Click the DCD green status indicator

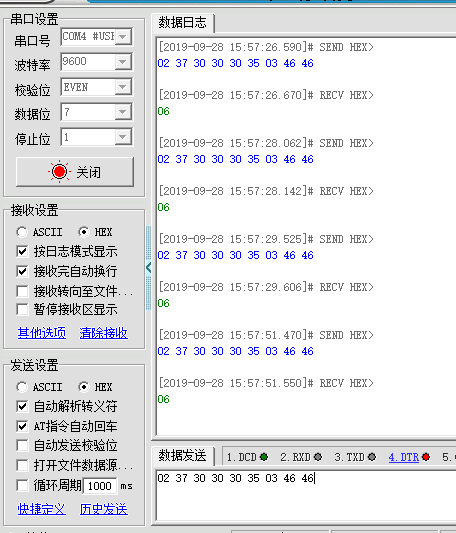click(264, 457)
